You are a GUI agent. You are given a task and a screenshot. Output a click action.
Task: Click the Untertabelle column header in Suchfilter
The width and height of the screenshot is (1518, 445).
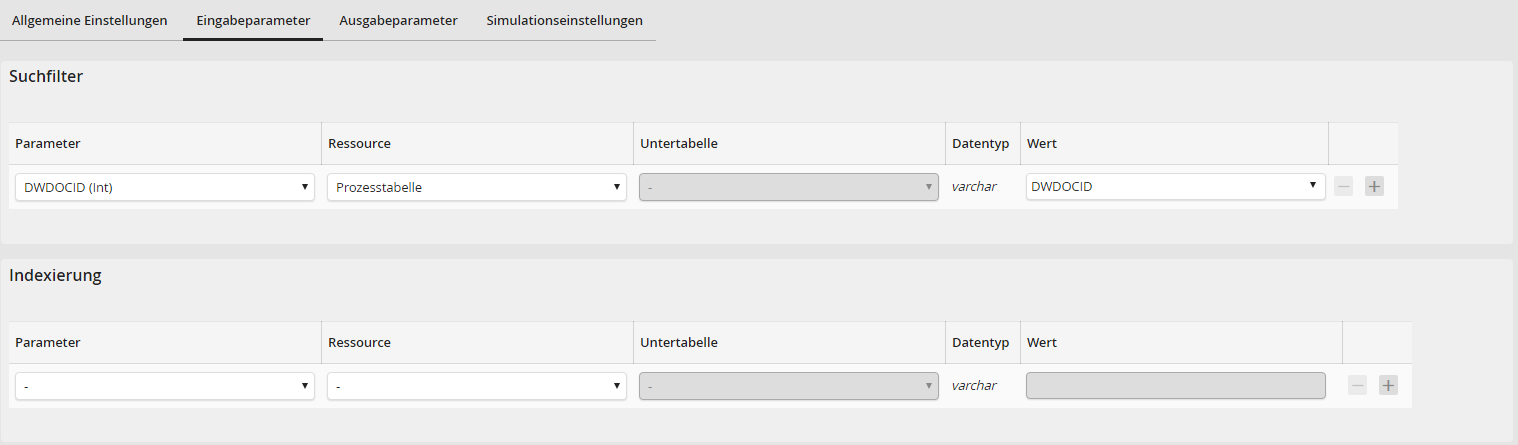tap(678, 144)
